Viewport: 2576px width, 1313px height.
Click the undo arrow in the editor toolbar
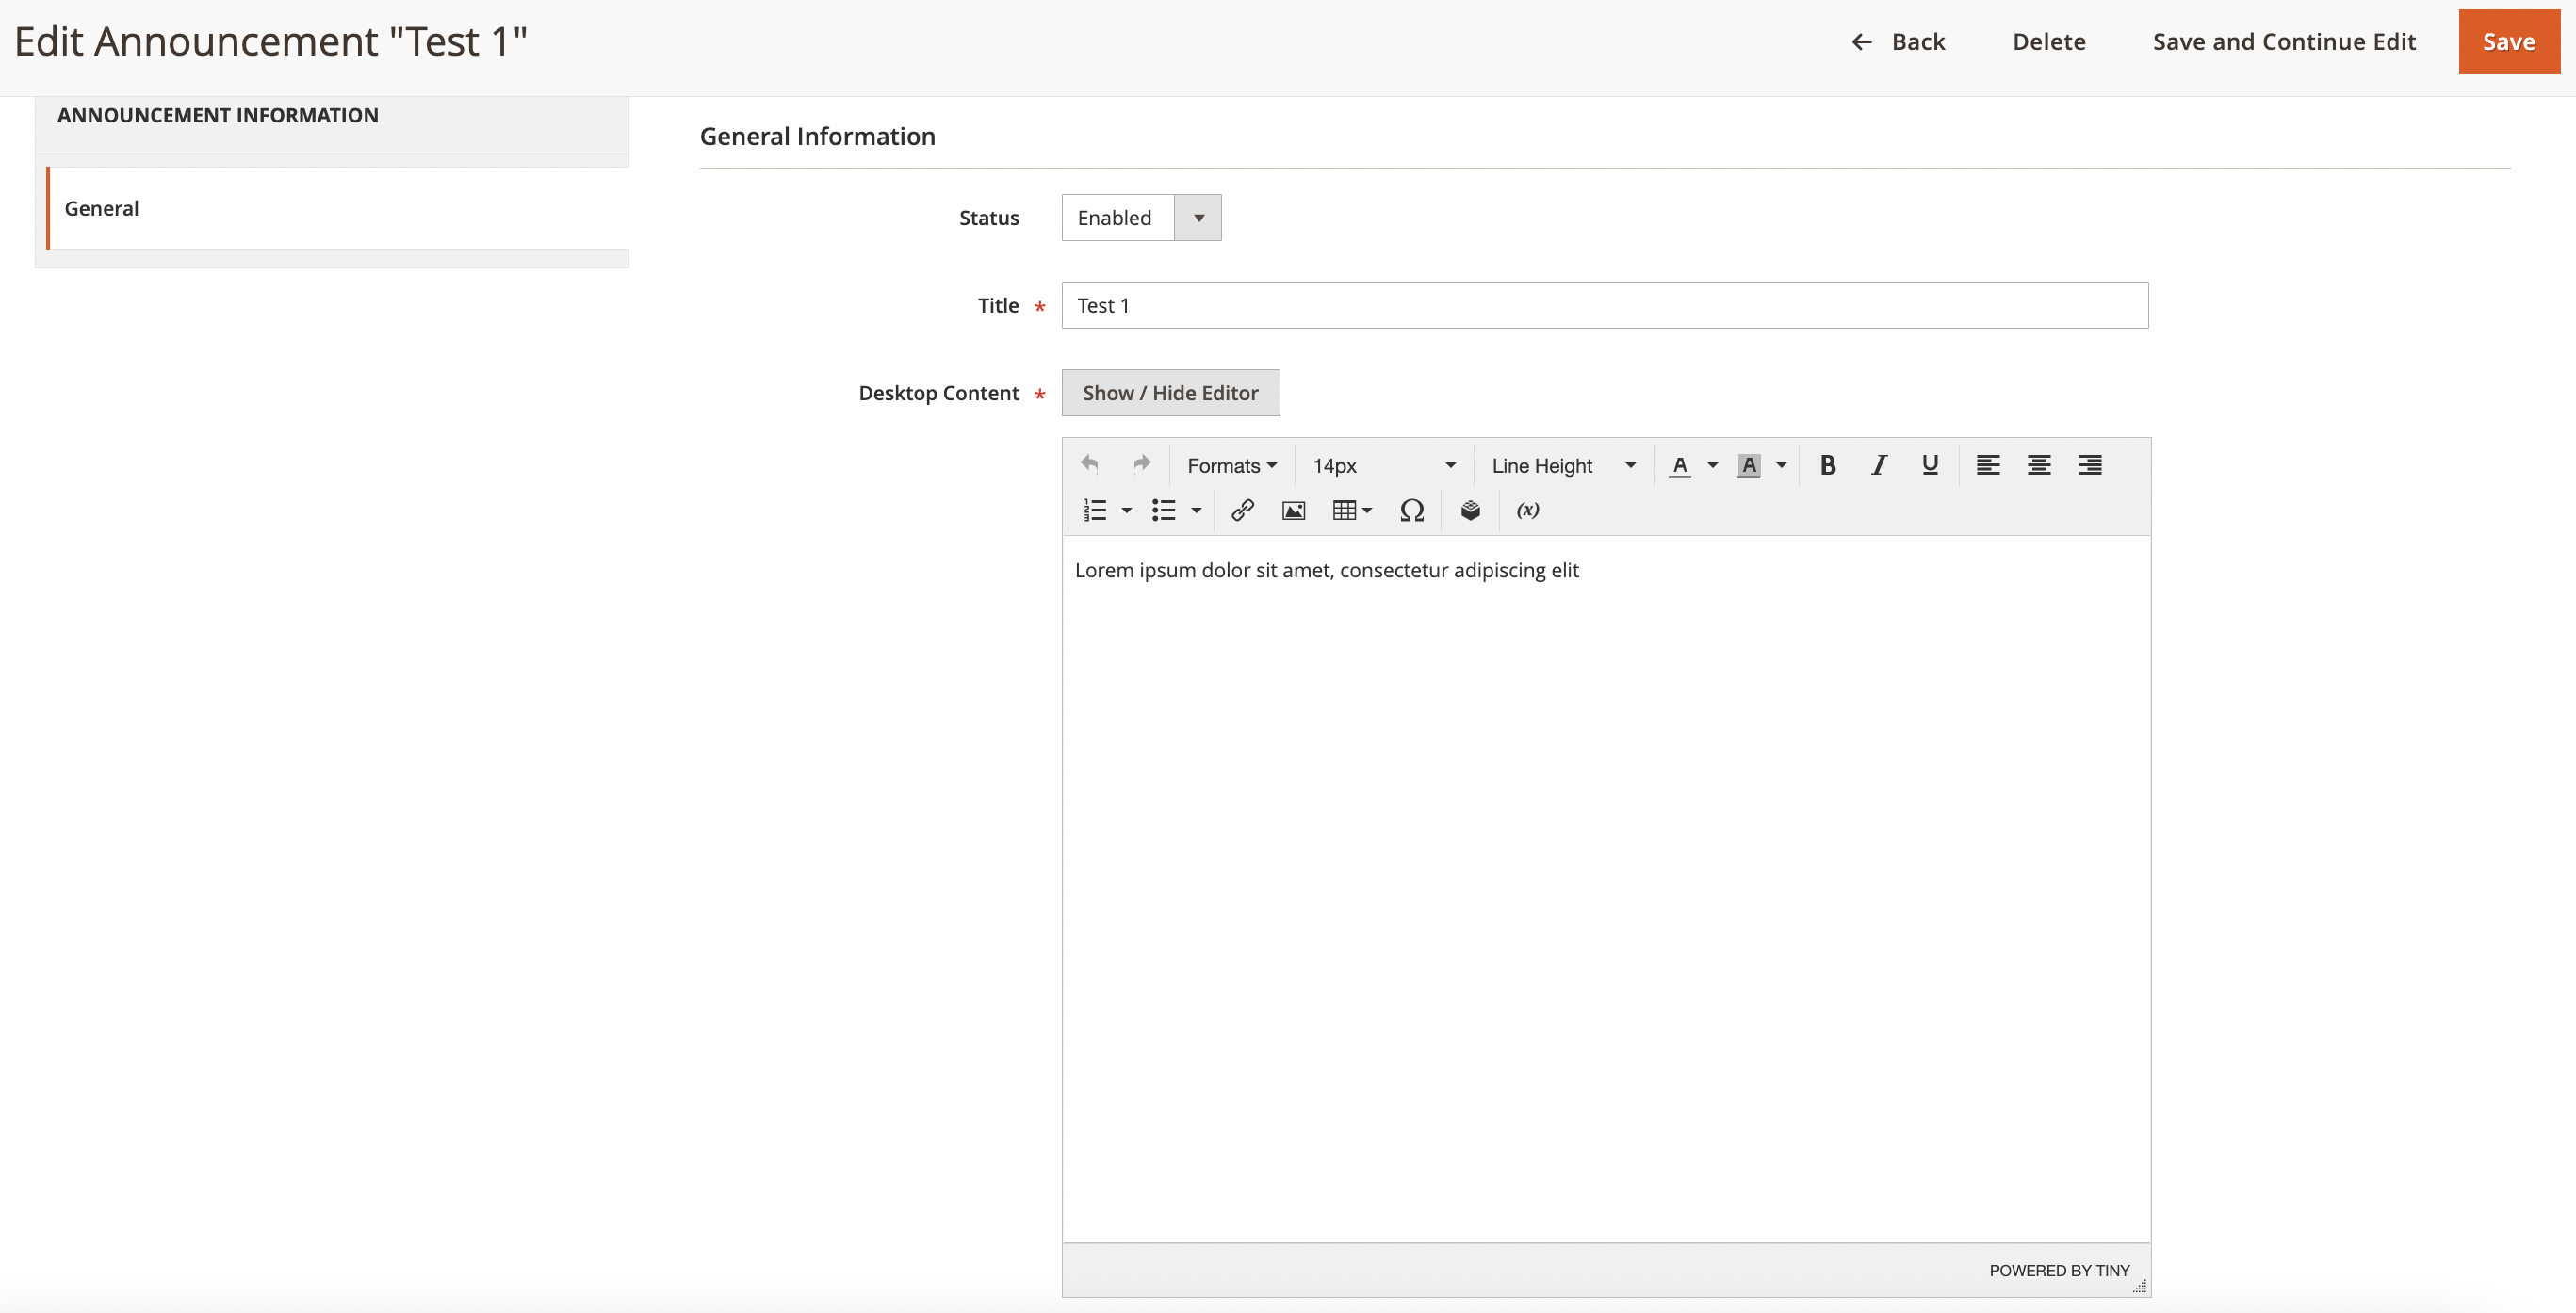tap(1089, 465)
